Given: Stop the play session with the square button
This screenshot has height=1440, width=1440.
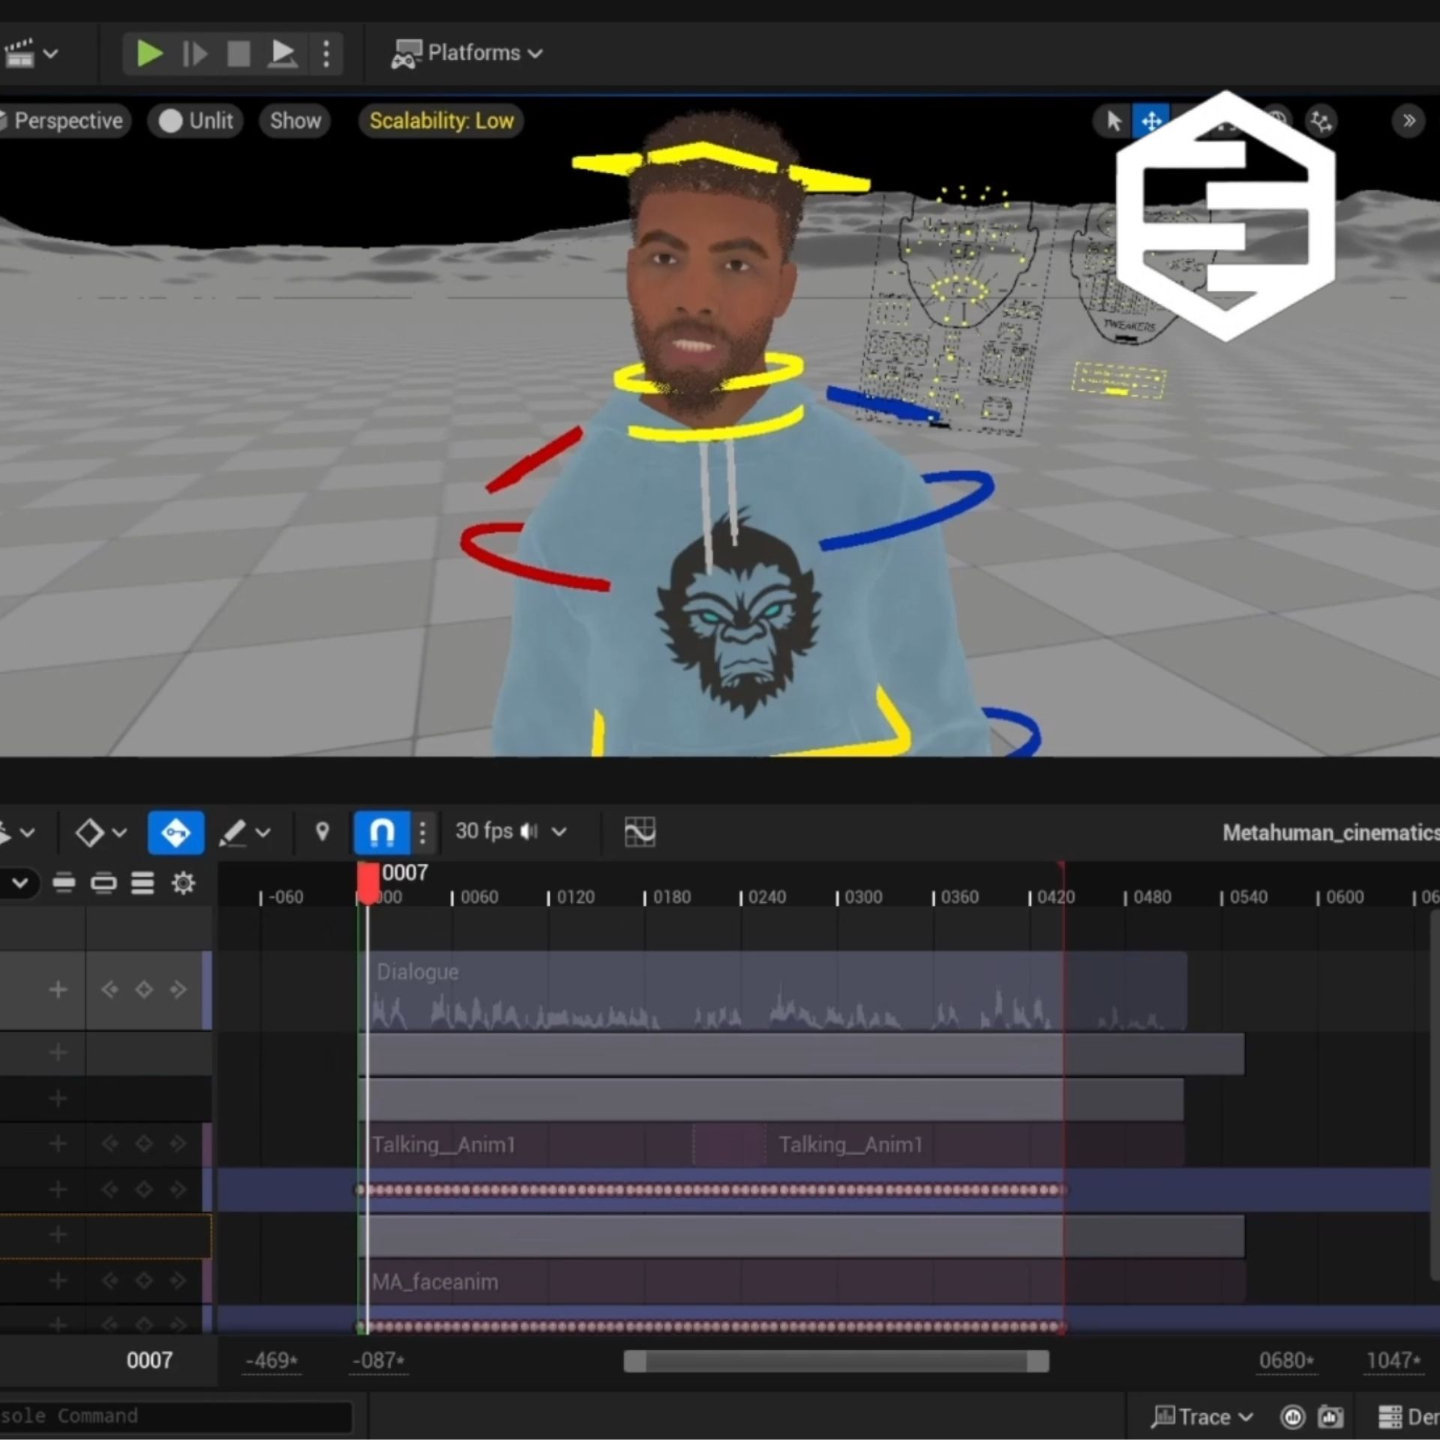Looking at the screenshot, I should pos(238,53).
